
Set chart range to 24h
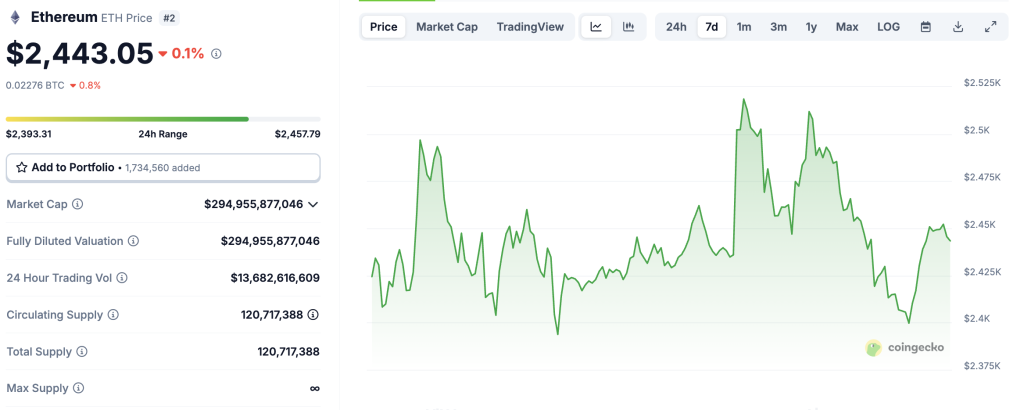[x=676, y=27]
